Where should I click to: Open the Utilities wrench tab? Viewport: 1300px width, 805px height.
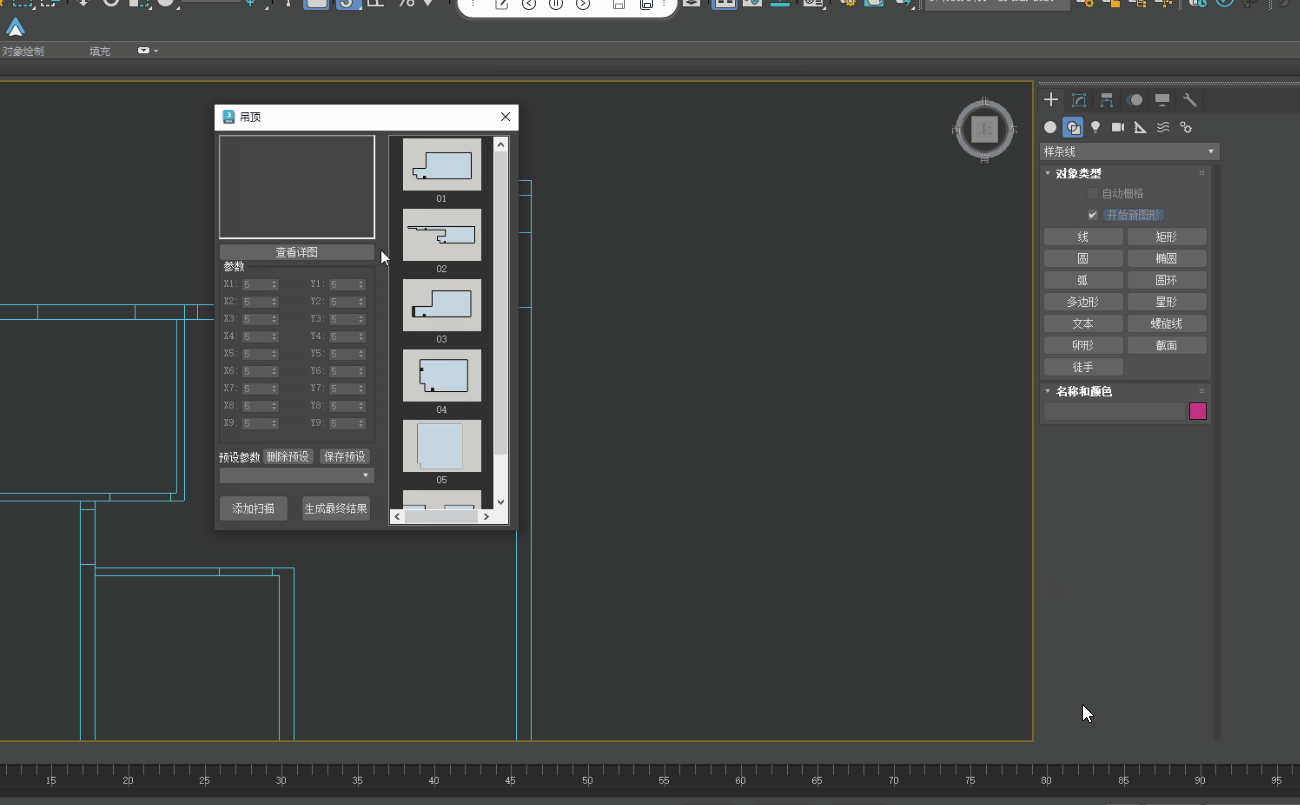tap(1190, 100)
